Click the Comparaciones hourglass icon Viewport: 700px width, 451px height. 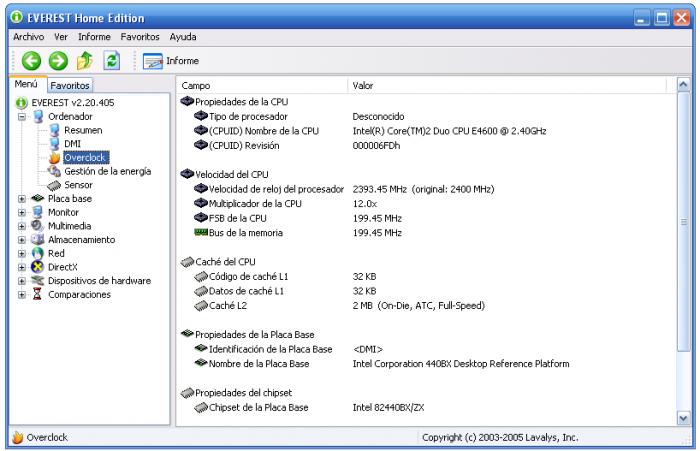click(x=38, y=294)
